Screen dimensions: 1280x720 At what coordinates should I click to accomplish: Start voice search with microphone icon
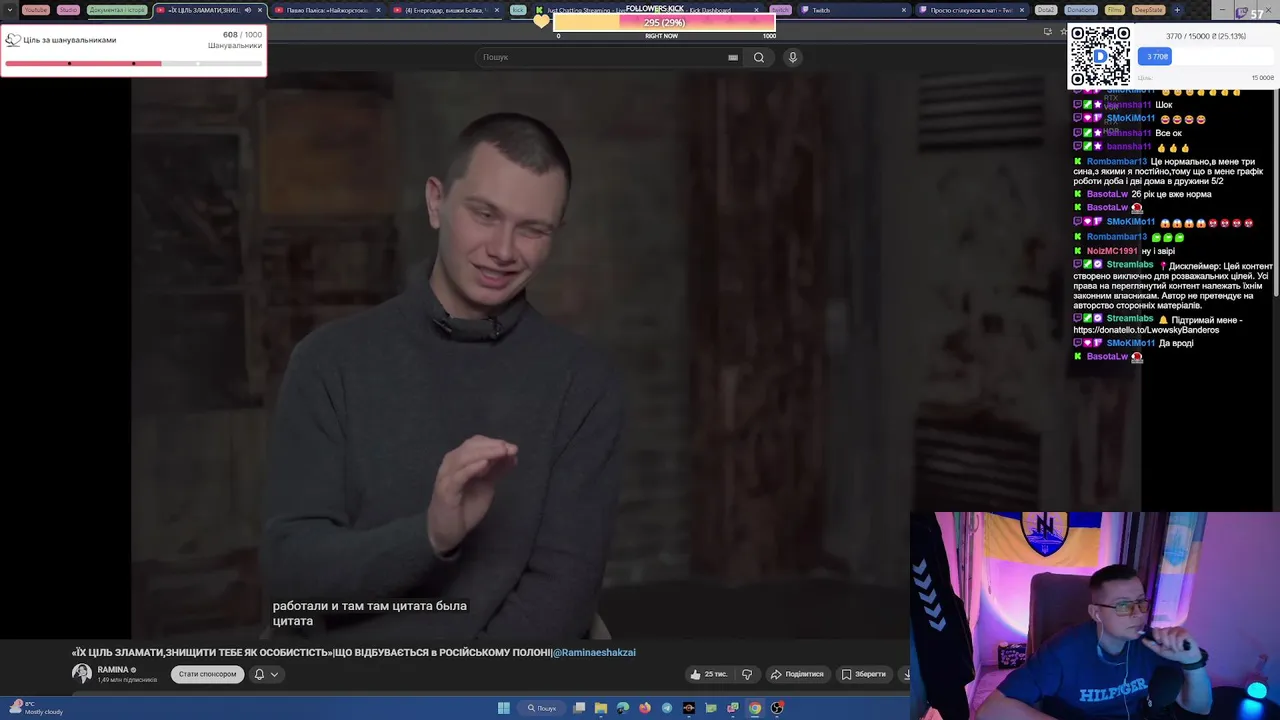[x=793, y=57]
